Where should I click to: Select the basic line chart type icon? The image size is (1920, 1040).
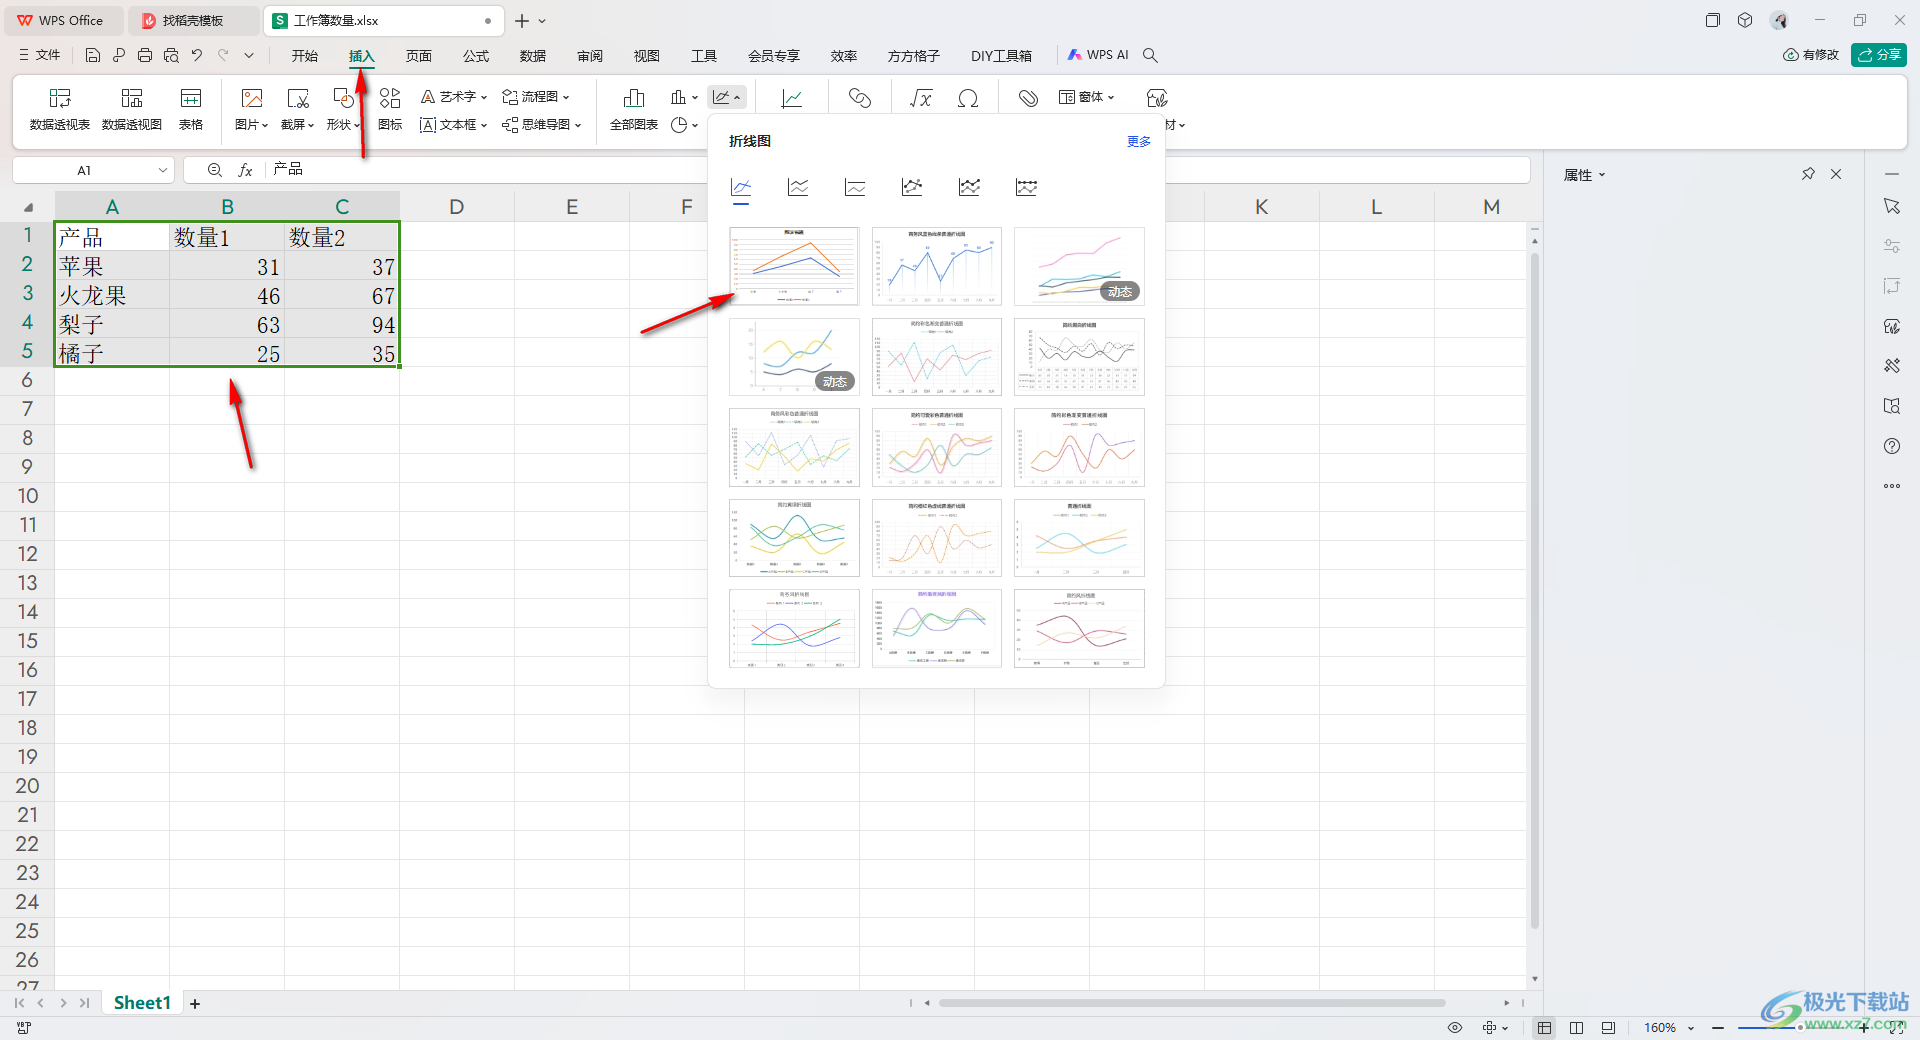741,187
